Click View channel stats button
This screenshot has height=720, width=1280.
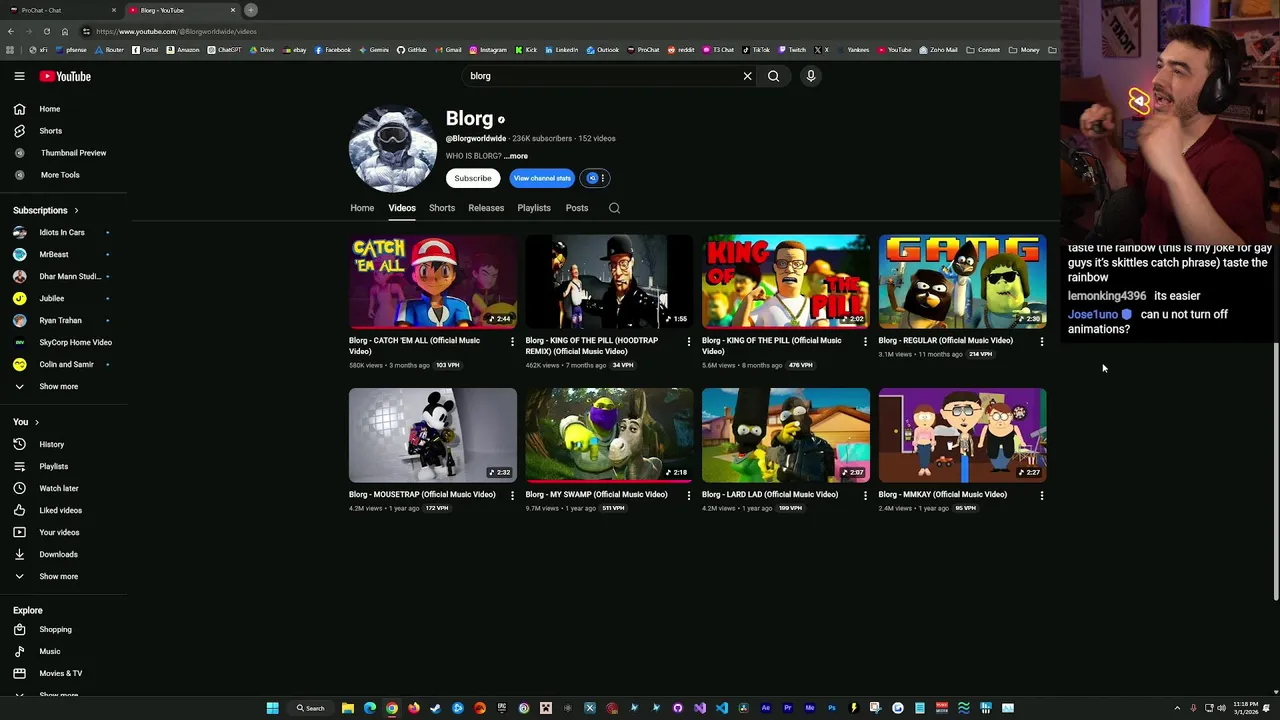tap(542, 178)
